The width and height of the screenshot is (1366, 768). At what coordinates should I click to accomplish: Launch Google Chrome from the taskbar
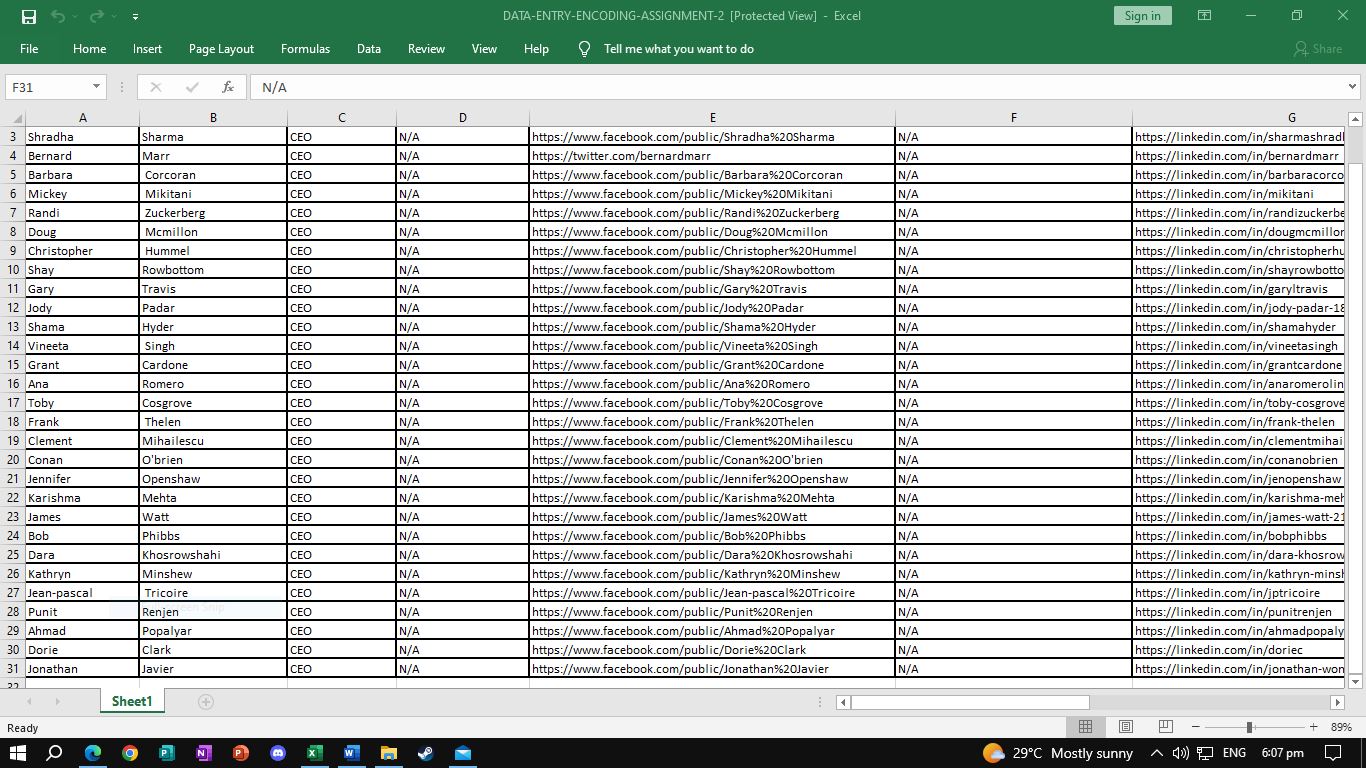coord(130,753)
